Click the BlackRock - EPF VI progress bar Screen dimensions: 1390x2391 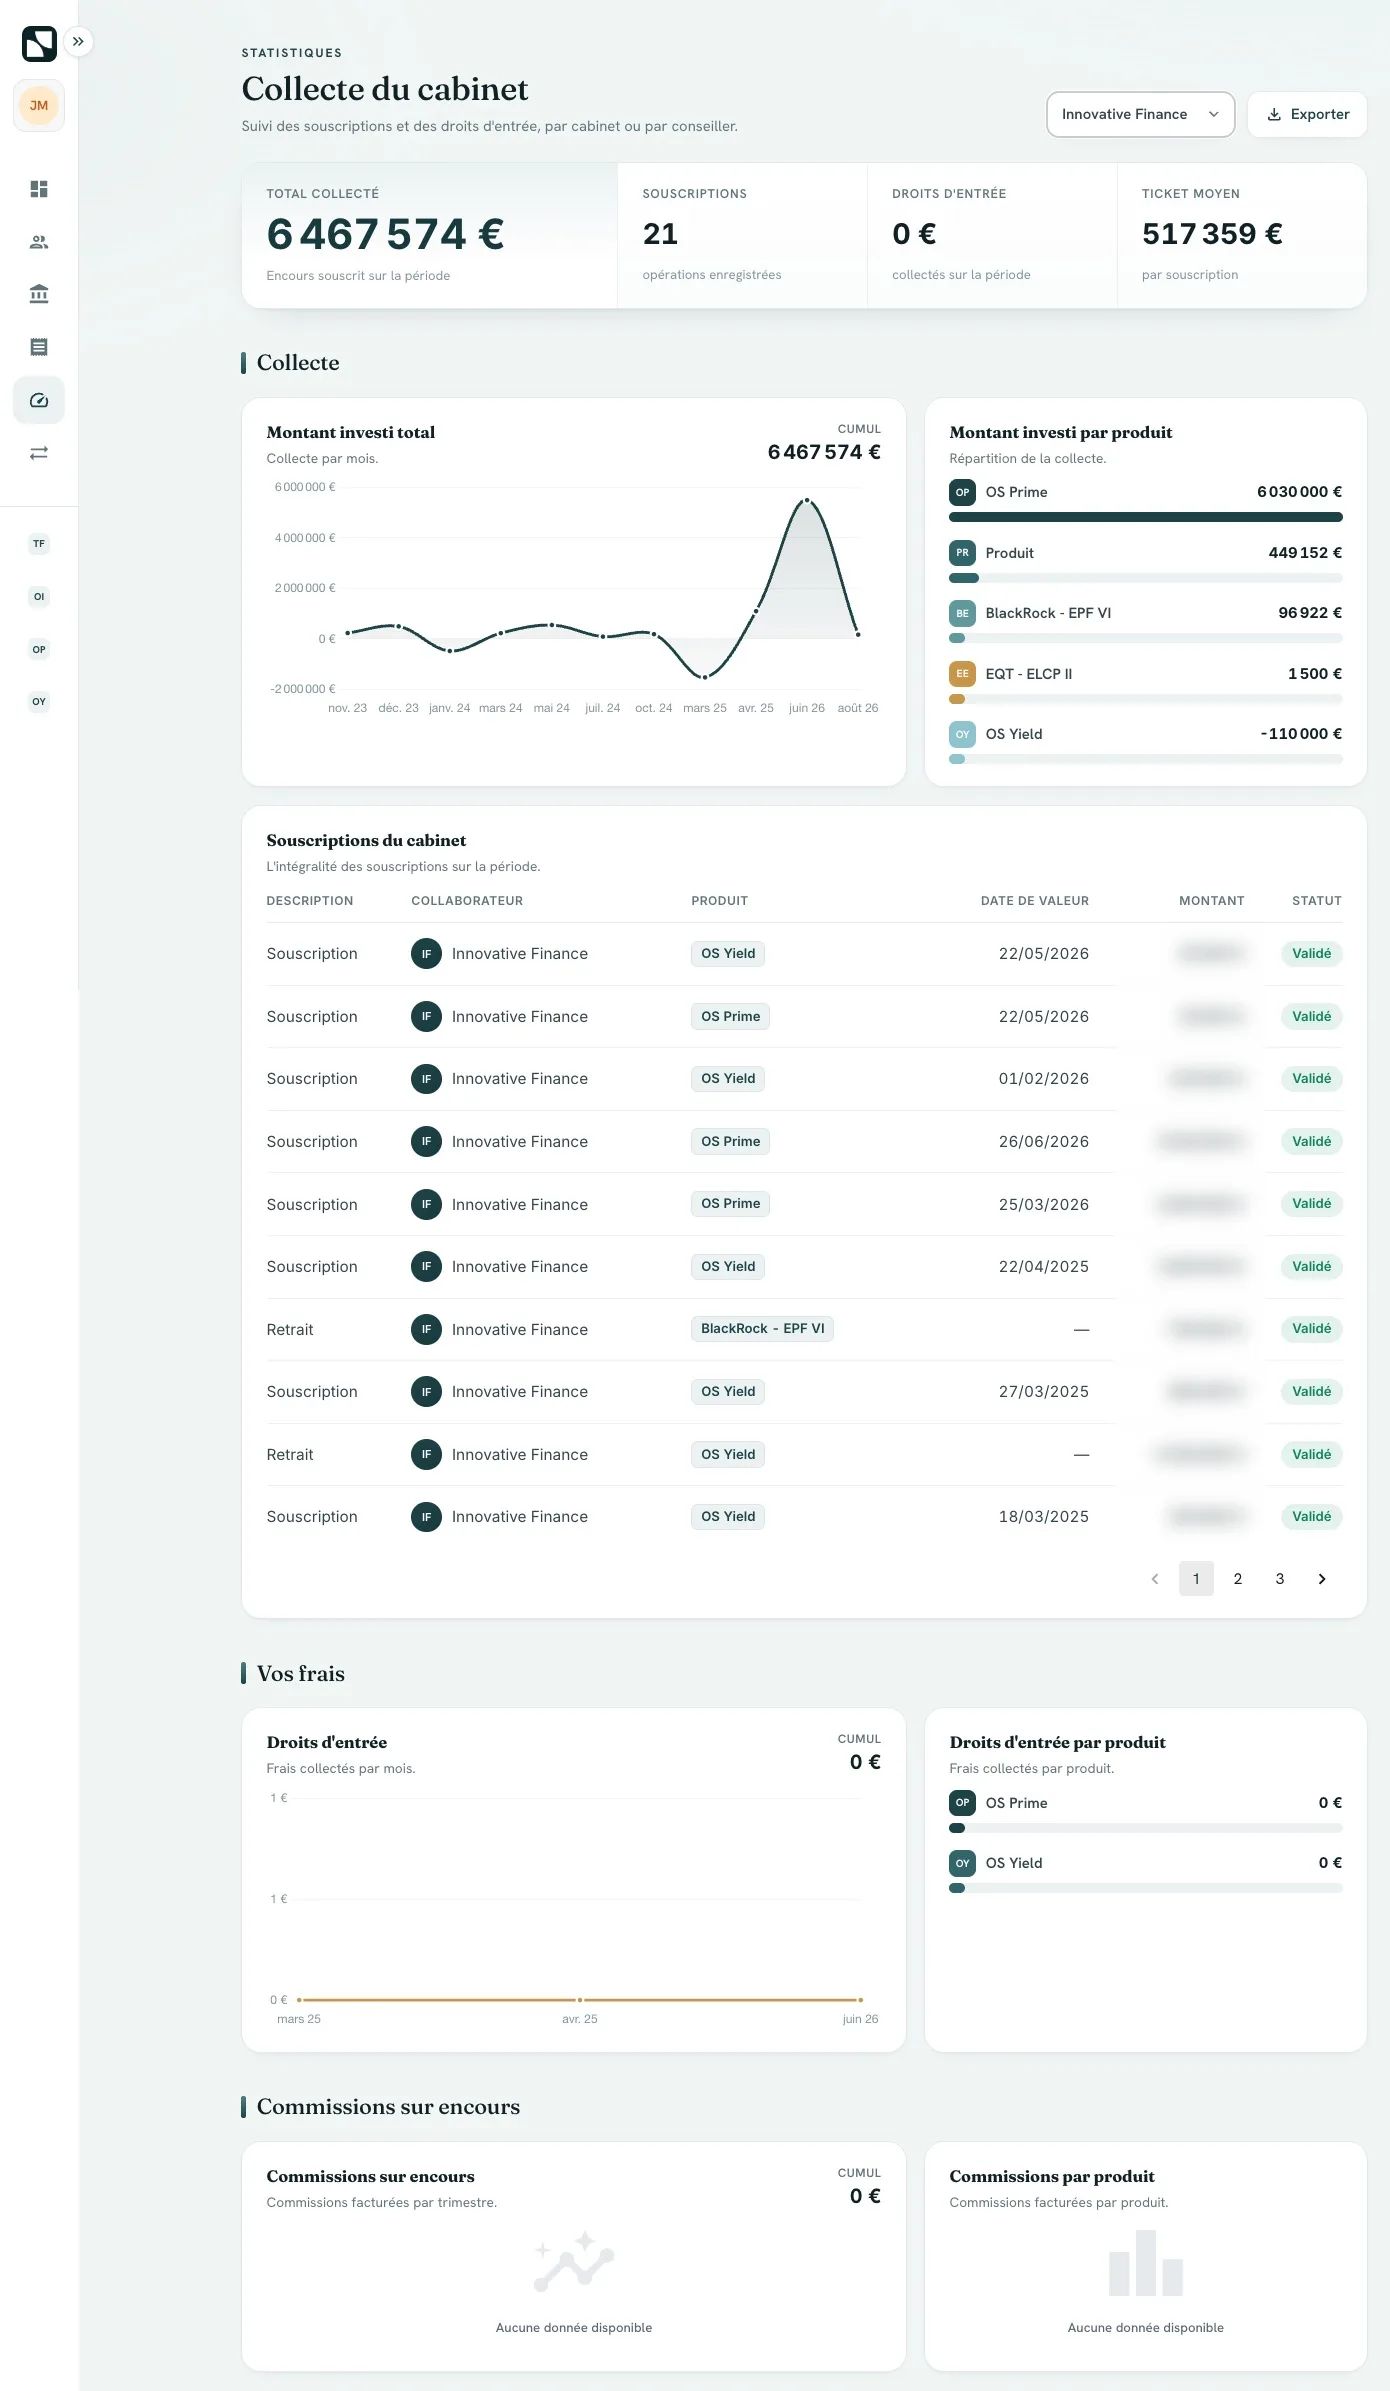[x=1145, y=638]
